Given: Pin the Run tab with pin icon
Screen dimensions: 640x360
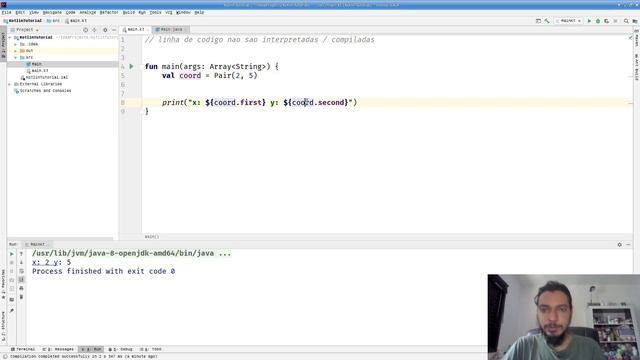Looking at the screenshot, I should [12, 311].
